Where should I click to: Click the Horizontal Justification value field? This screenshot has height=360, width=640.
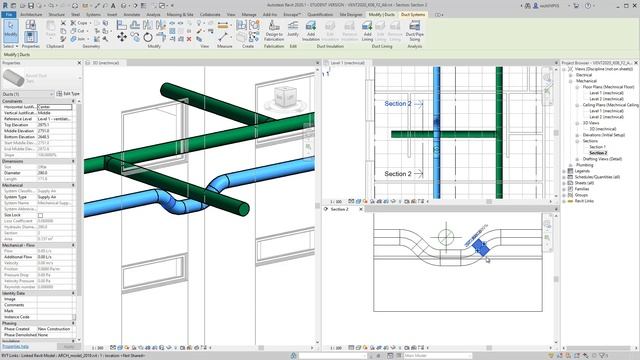pyautogui.click(x=54, y=107)
